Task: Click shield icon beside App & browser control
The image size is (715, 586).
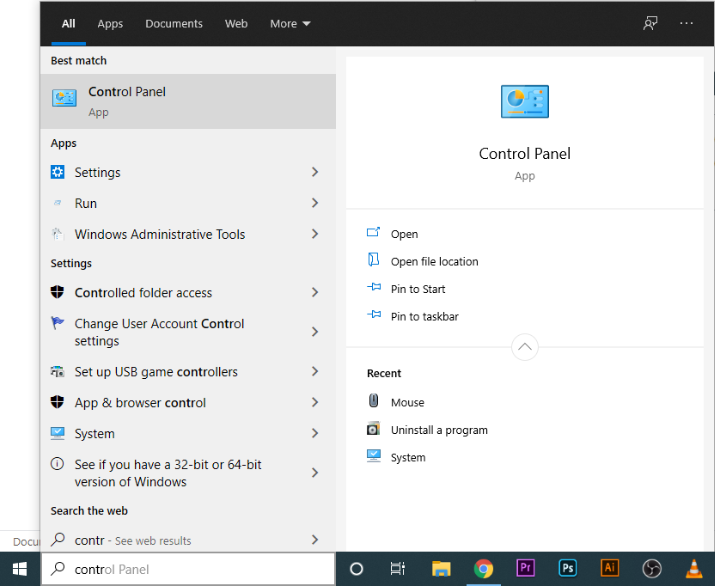Action: click(57, 402)
